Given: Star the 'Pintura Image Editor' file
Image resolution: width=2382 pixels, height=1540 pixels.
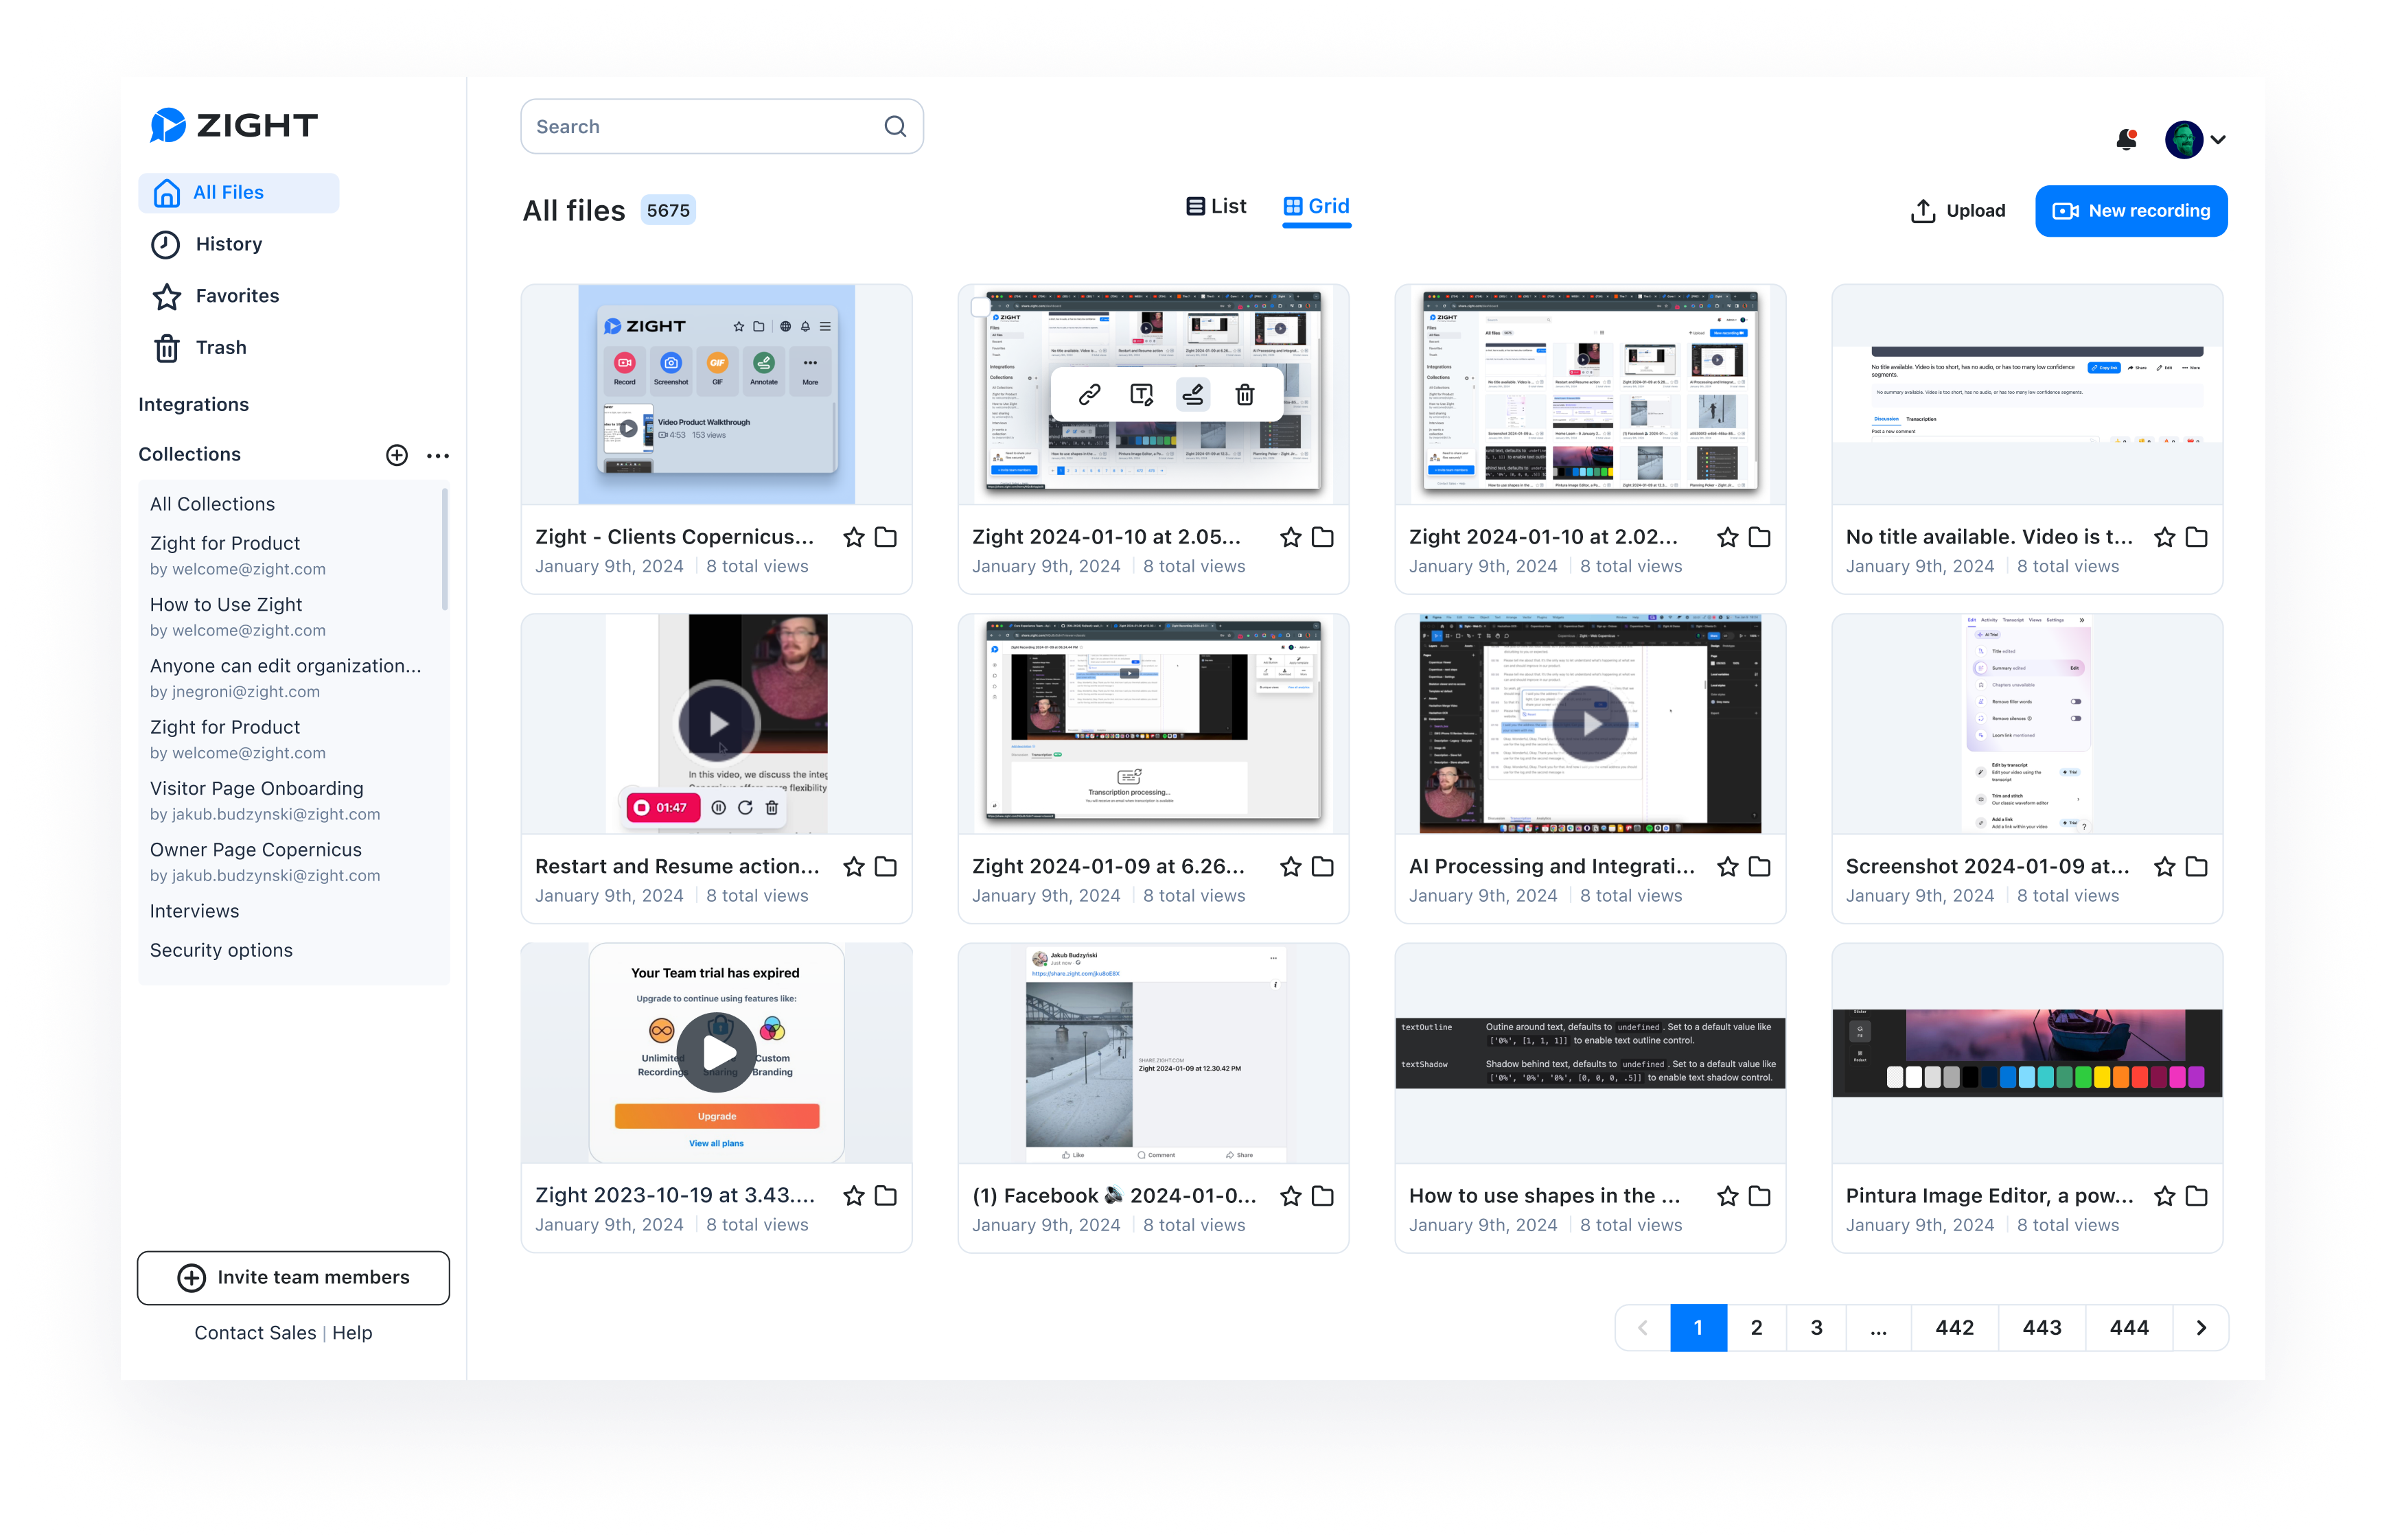Looking at the screenshot, I should (2164, 1196).
